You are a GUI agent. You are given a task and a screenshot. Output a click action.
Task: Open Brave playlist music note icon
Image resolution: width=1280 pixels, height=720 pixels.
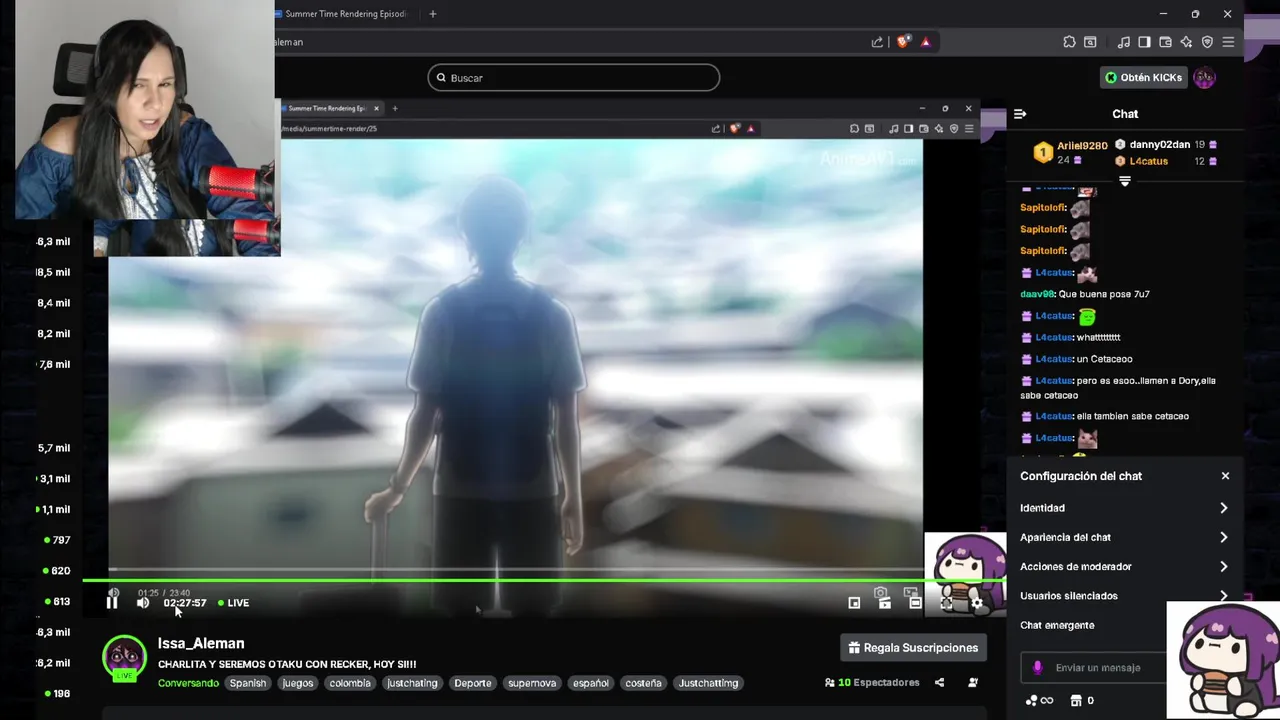click(1124, 42)
